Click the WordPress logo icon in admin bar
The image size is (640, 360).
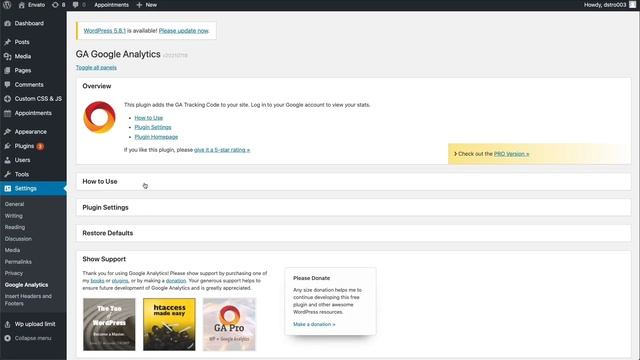7,5
